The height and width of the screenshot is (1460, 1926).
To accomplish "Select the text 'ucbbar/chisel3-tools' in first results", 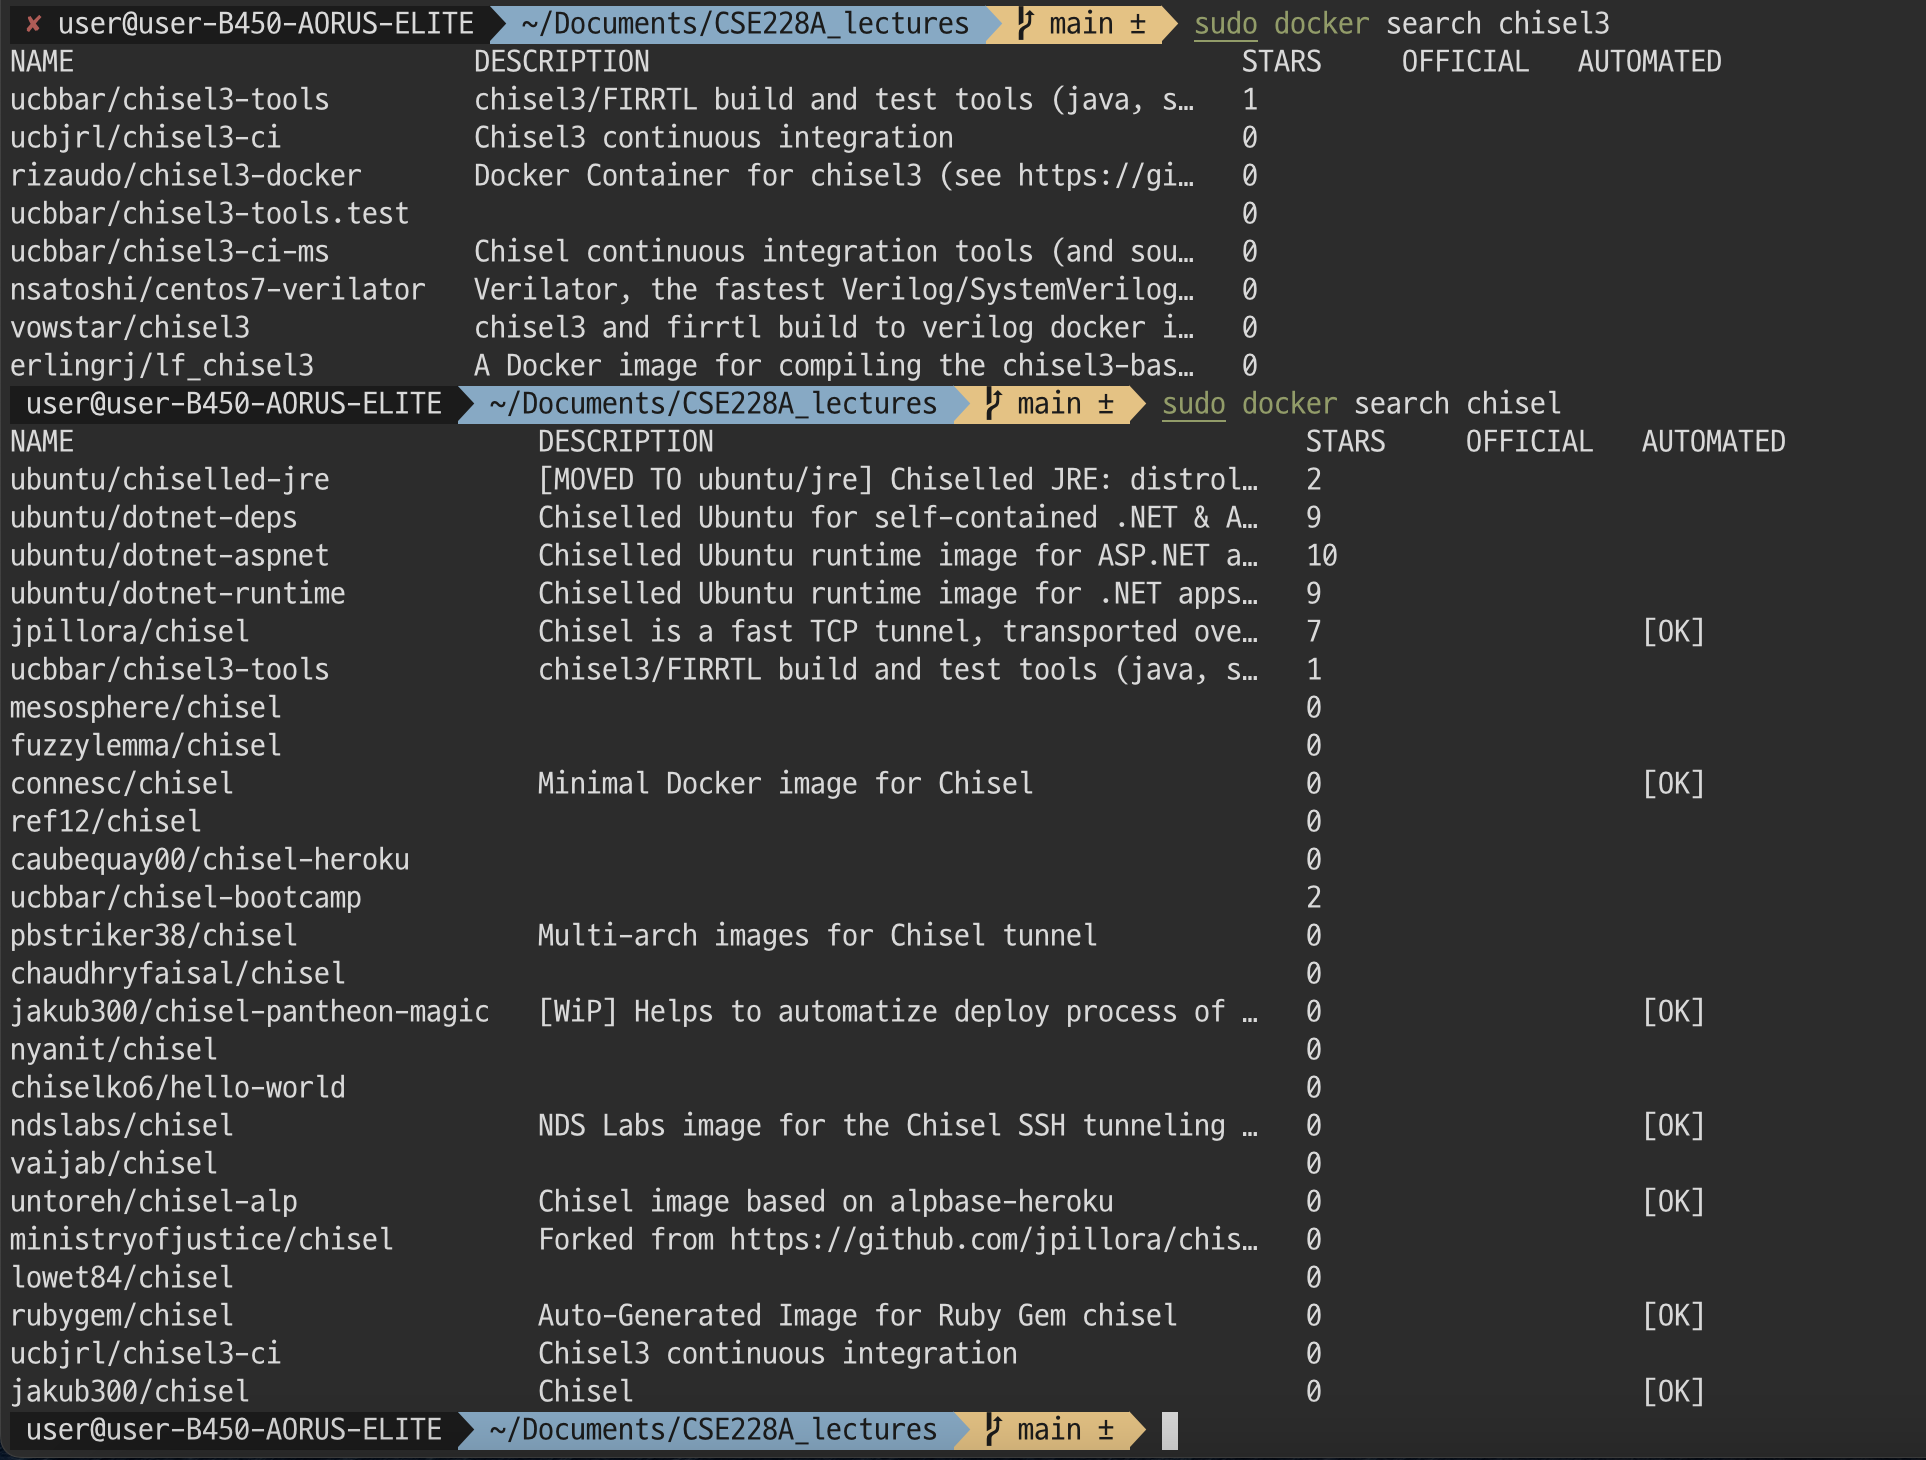I will [x=170, y=100].
